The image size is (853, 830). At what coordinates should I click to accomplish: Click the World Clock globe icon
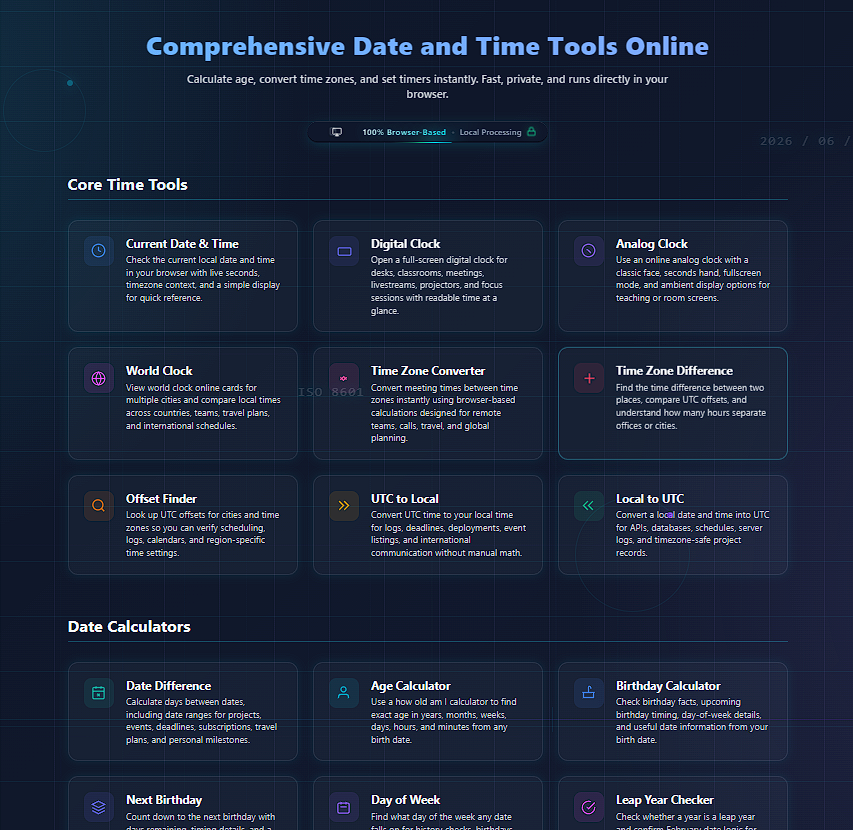point(98,378)
